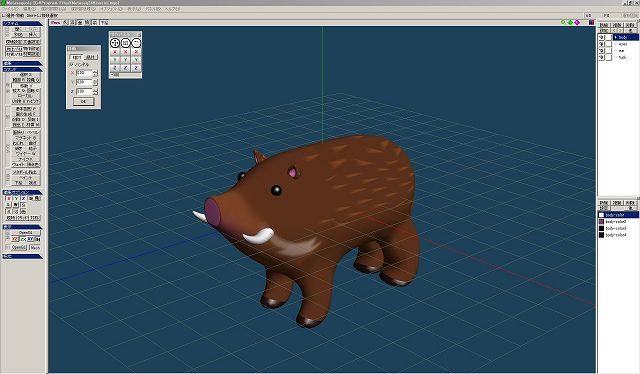Switch to first tab in numeric dialog
Image resolution: width=640 pixels, height=374 pixels.
(77, 57)
